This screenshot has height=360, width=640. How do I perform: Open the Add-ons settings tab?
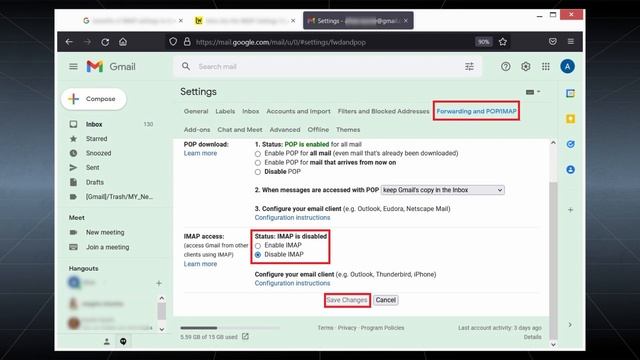197,129
